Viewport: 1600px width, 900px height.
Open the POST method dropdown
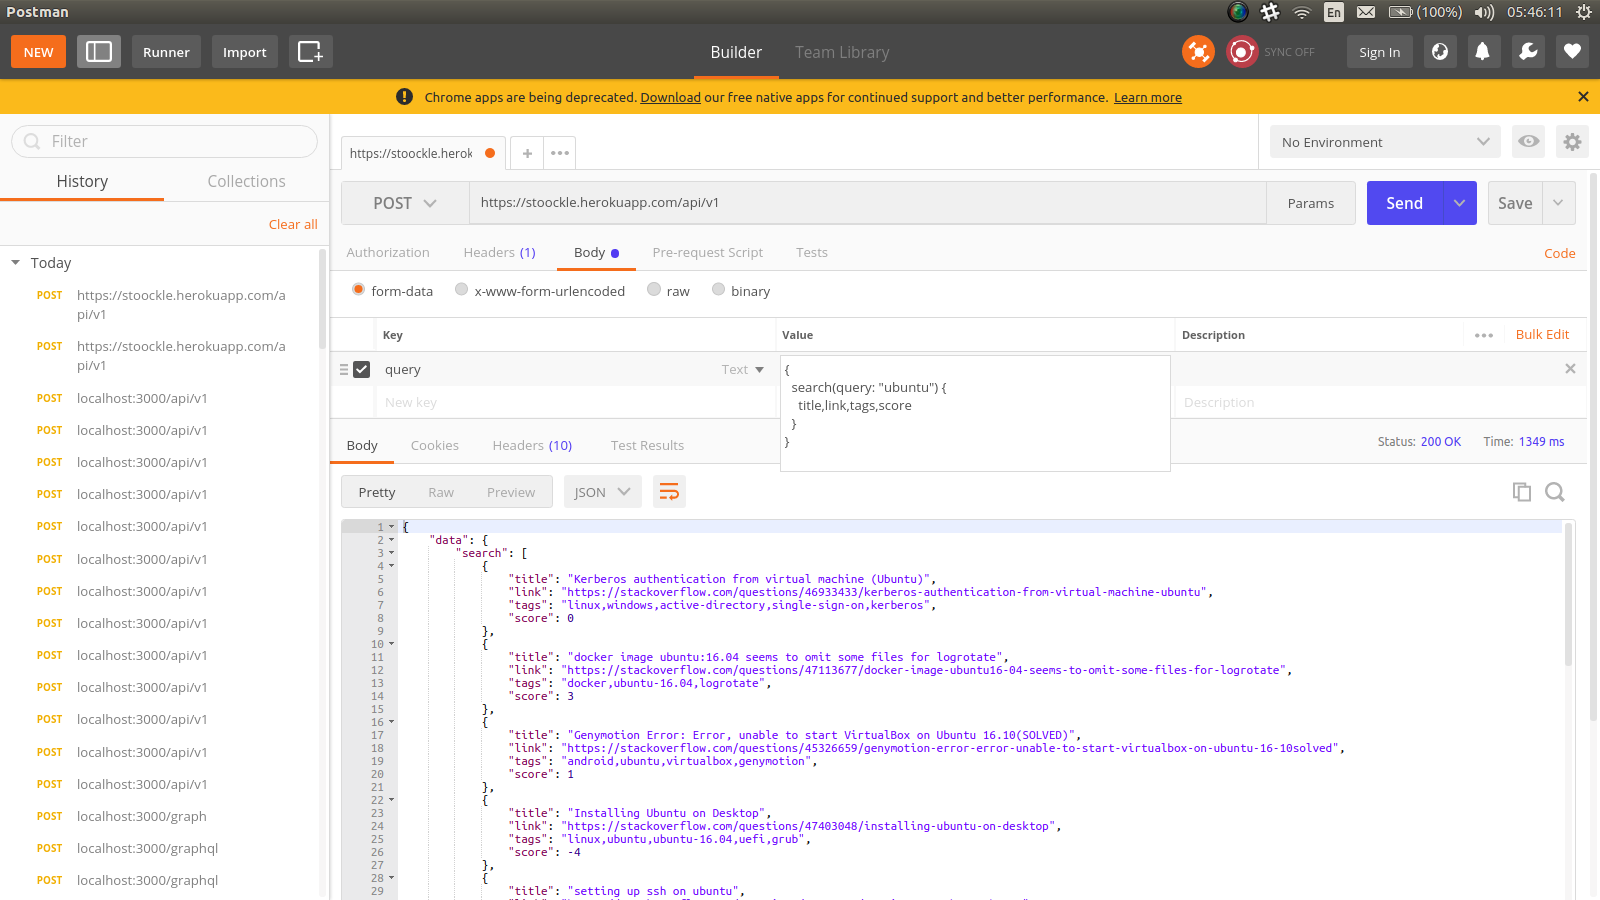click(x=405, y=203)
